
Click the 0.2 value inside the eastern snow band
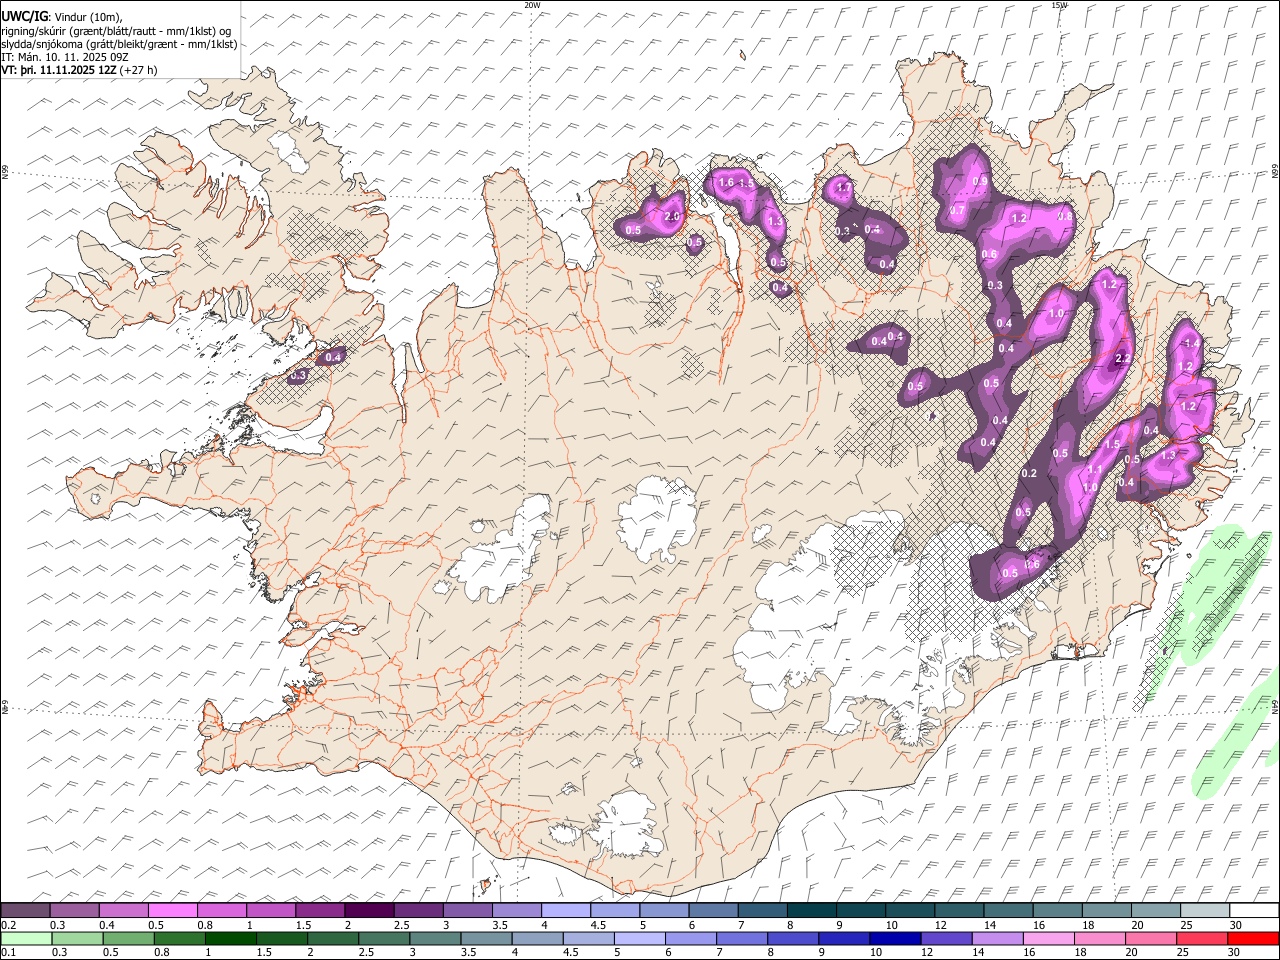coord(1029,474)
